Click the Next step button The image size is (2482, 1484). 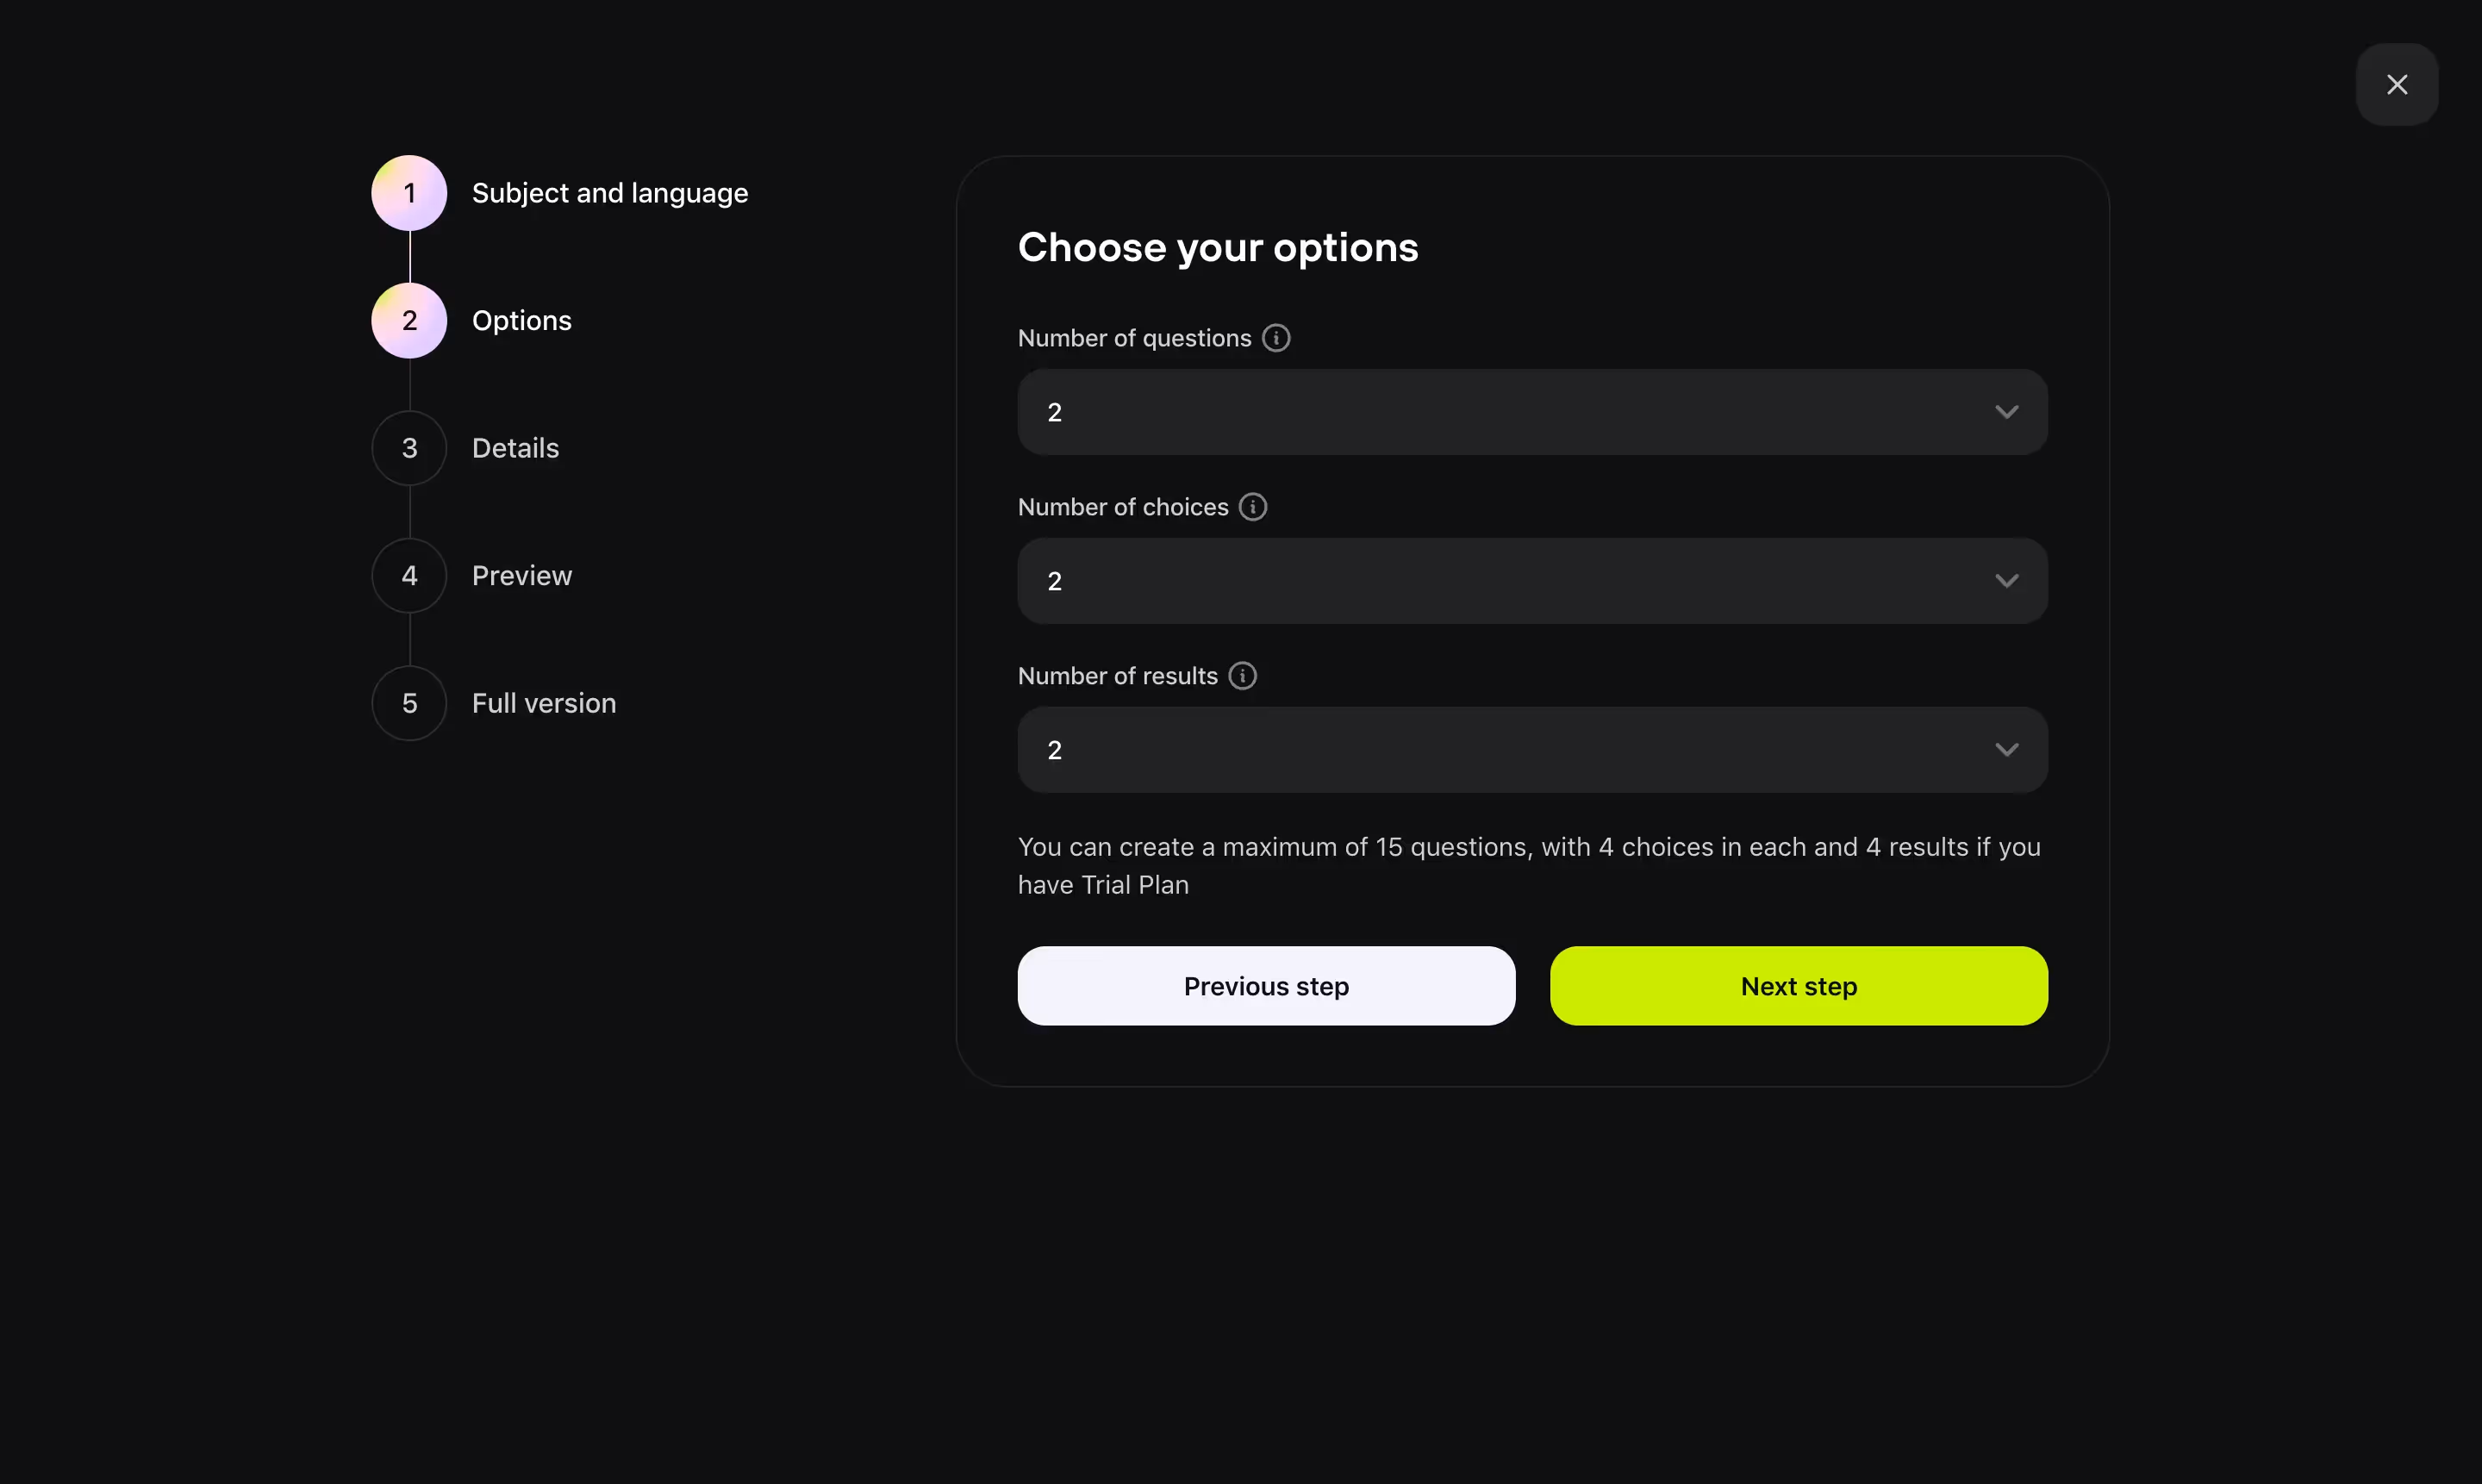(x=1797, y=986)
